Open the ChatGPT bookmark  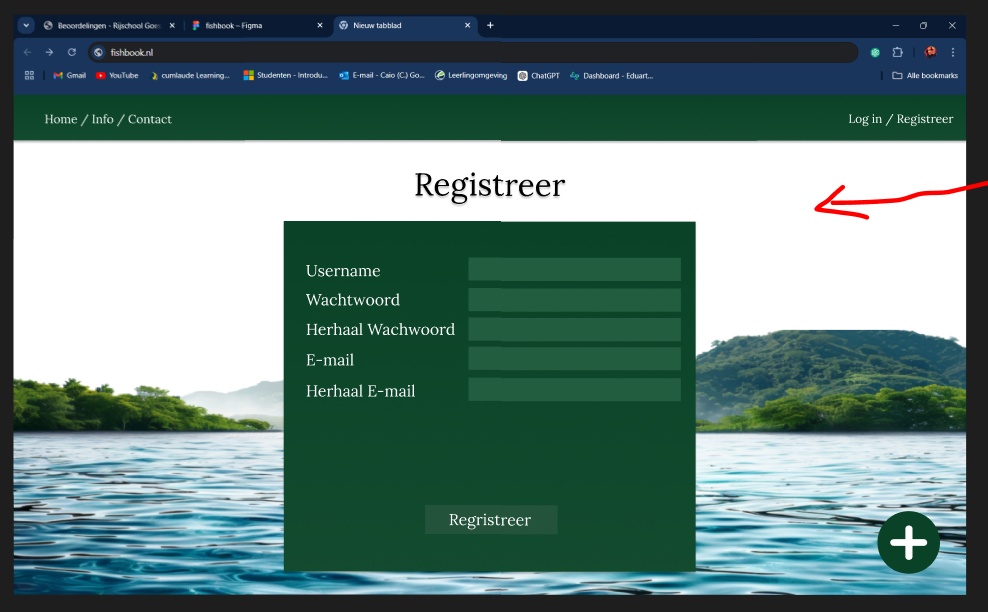point(538,75)
